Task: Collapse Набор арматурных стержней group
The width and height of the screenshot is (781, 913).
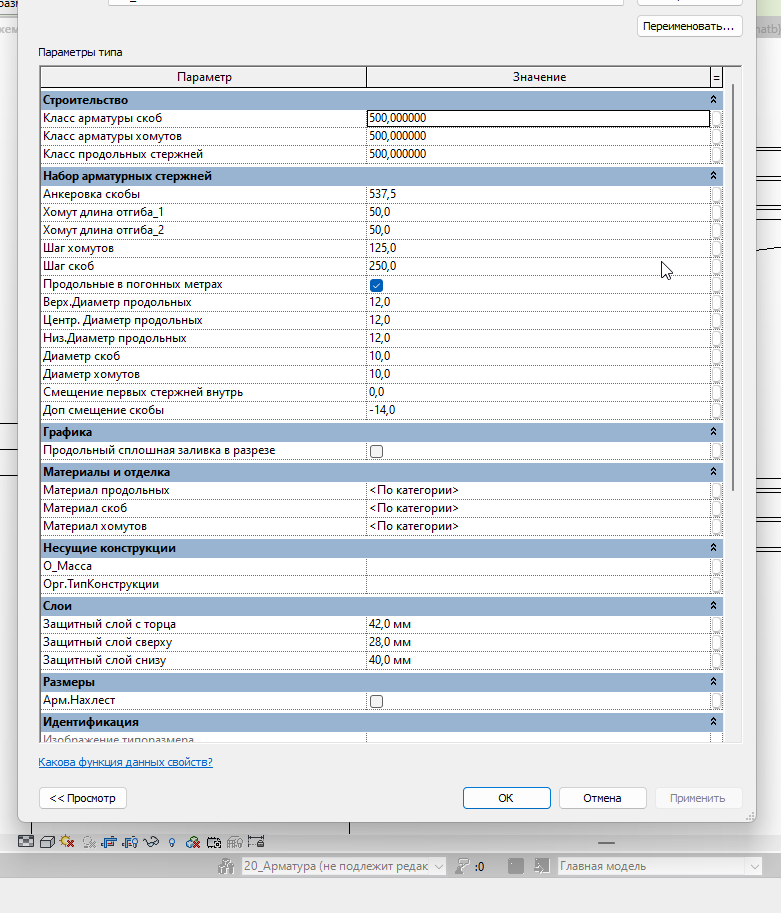Action: pos(713,175)
